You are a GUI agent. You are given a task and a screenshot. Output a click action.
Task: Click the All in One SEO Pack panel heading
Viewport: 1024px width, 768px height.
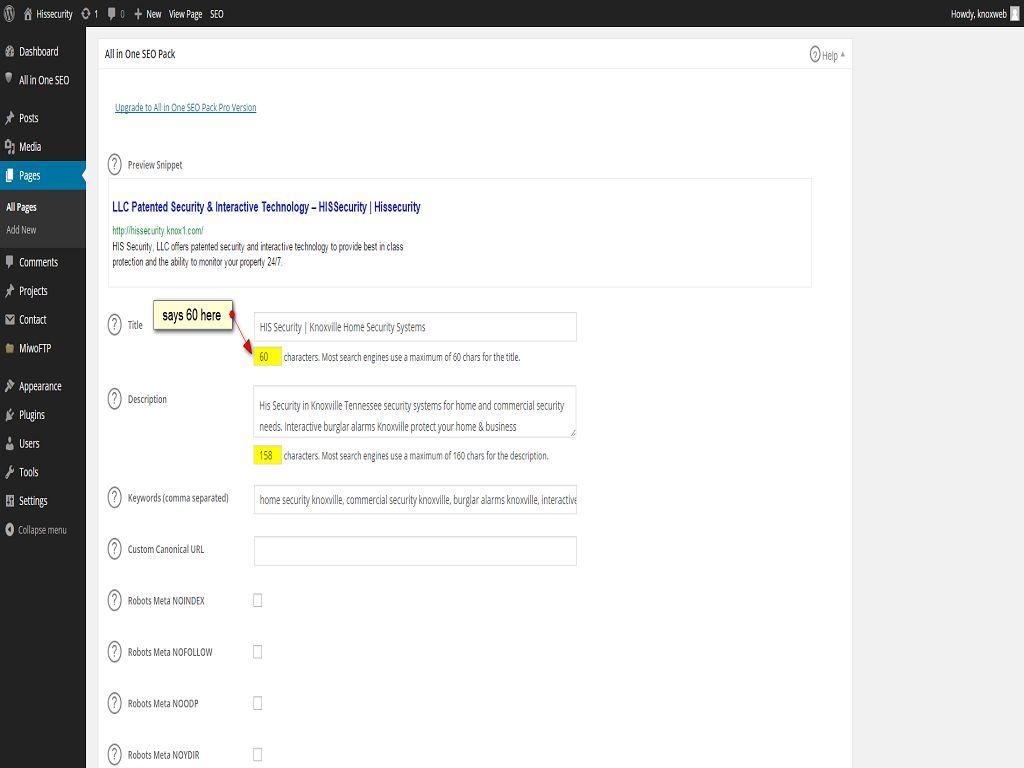[x=140, y=54]
